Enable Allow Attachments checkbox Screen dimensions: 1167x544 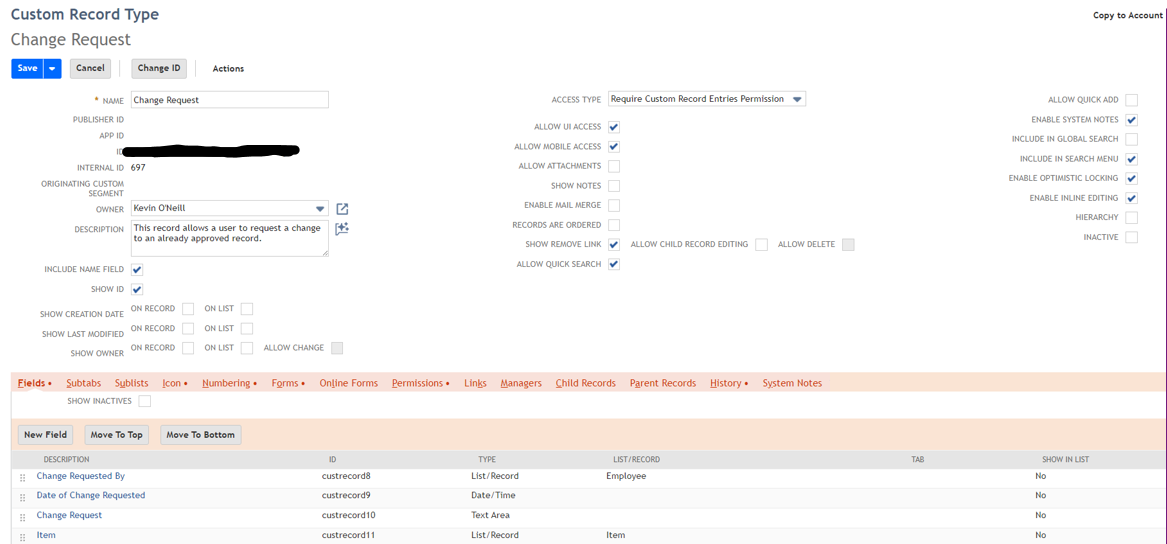(614, 166)
